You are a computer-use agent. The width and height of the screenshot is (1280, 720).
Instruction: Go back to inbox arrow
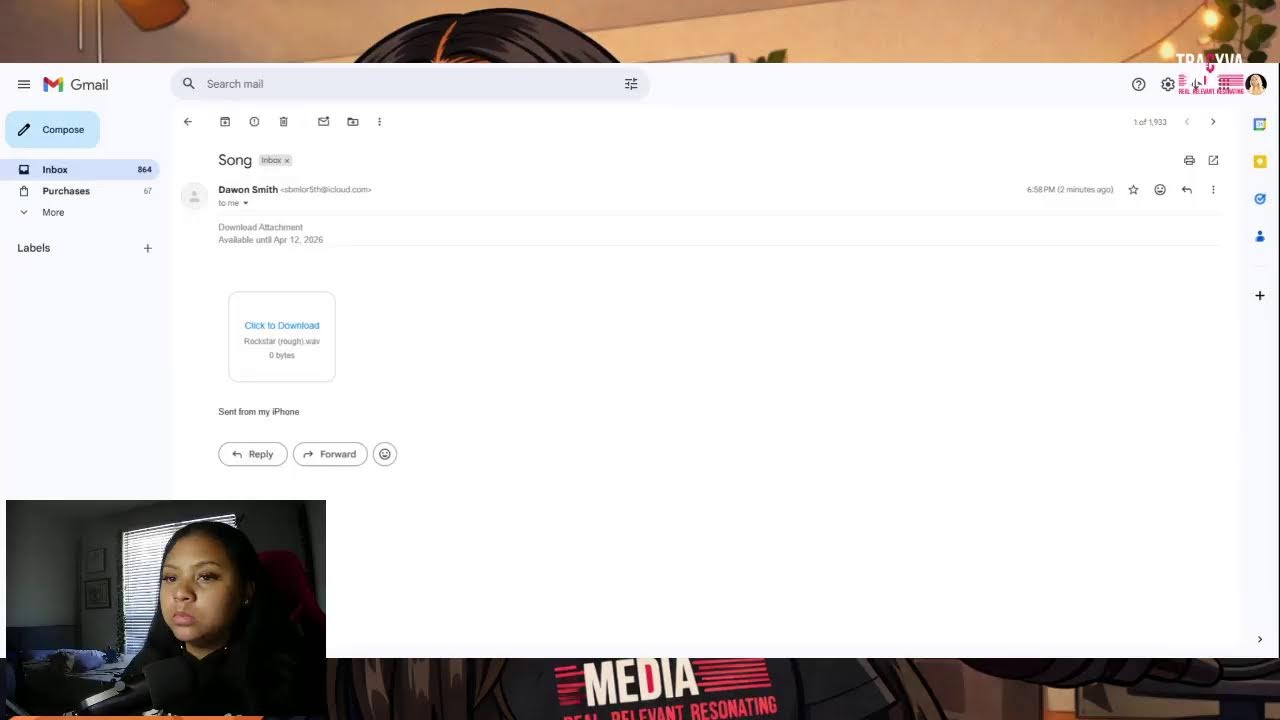tap(188, 122)
